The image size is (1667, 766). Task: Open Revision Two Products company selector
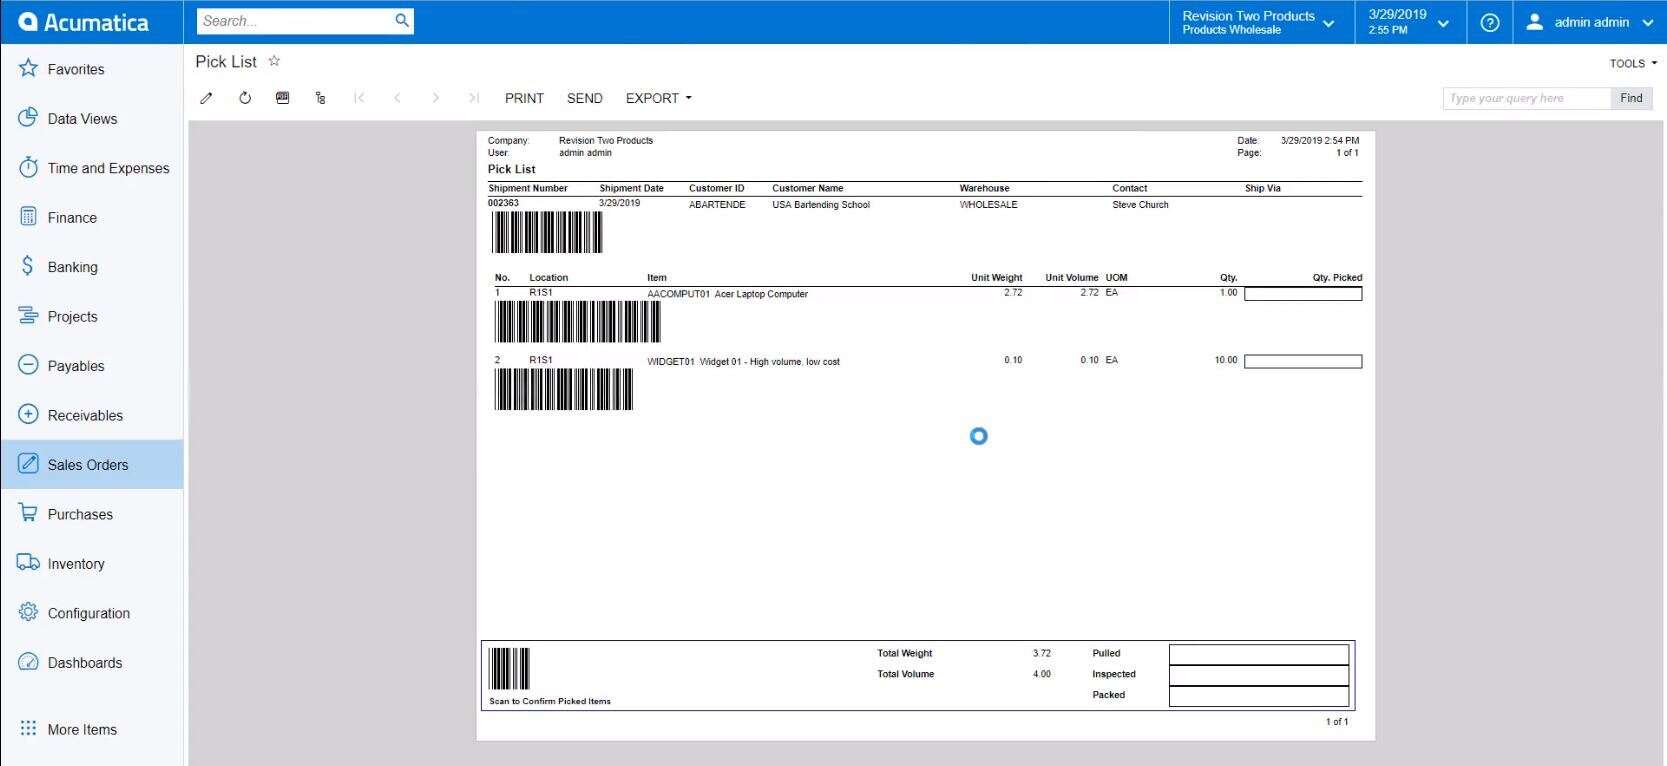click(1261, 22)
